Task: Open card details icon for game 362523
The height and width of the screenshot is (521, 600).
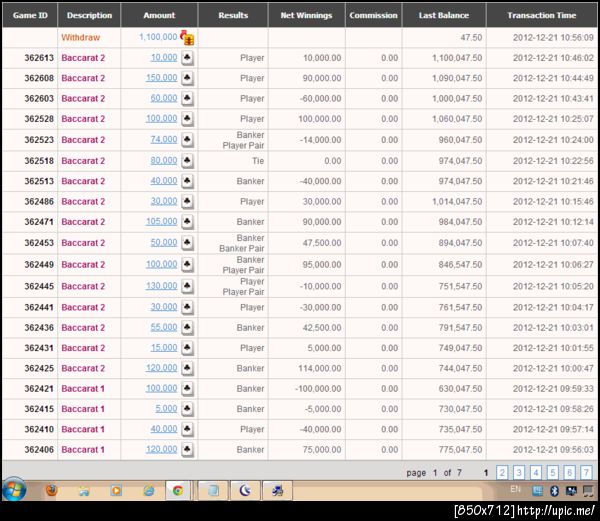Action: click(187, 140)
